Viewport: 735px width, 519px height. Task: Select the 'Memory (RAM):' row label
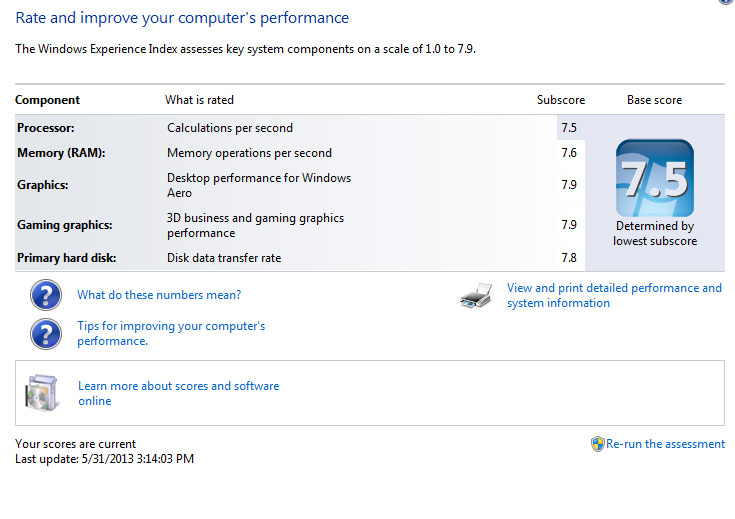(x=61, y=153)
